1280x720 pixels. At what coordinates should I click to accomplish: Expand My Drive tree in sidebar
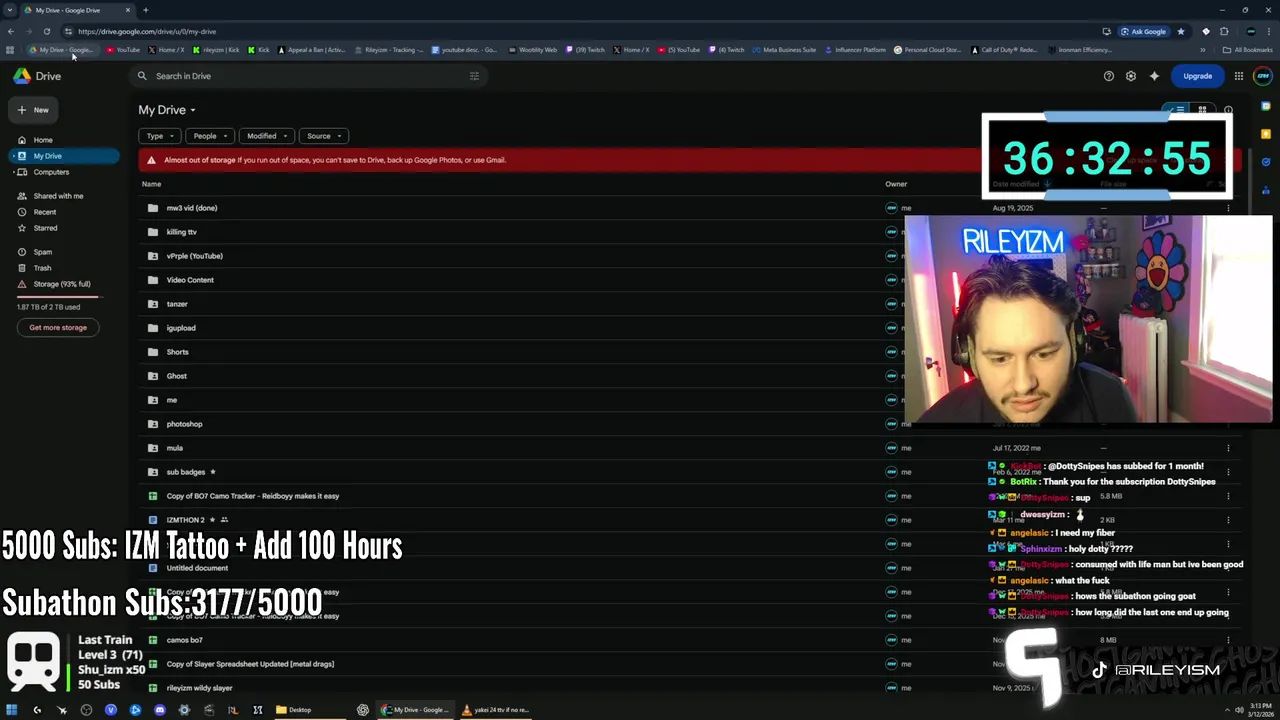click(x=13, y=156)
